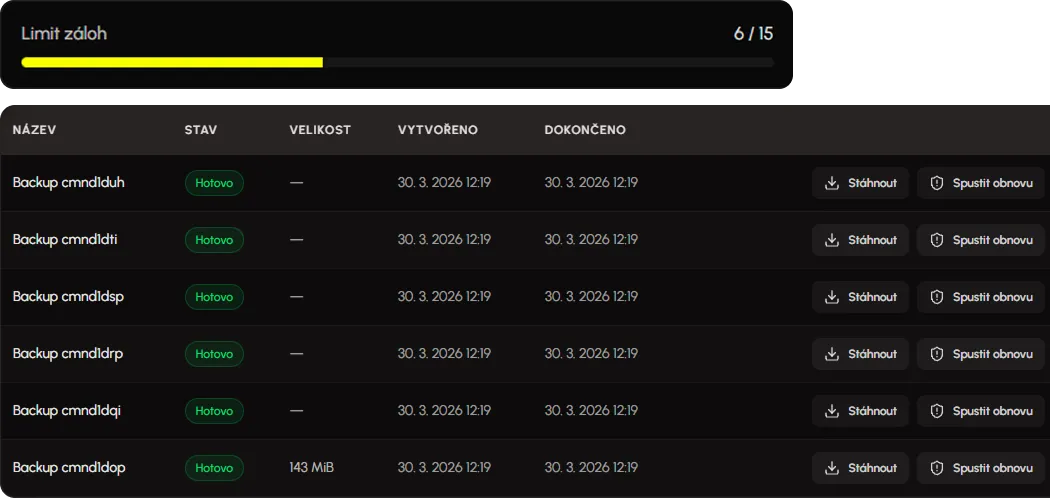This screenshot has height=498, width=1050.
Task: Select the Backup cmnd1dop row name
Action: click(69, 468)
